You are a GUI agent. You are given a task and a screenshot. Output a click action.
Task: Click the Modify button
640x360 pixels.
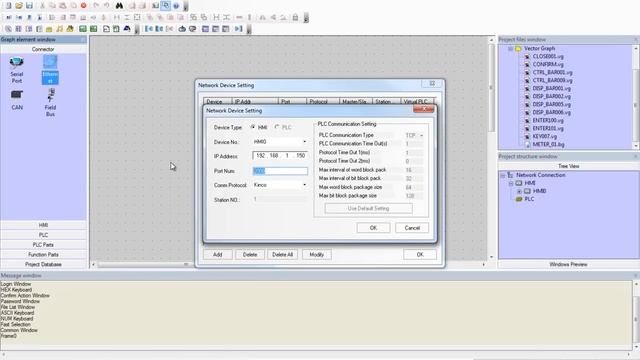pyautogui.click(x=316, y=254)
